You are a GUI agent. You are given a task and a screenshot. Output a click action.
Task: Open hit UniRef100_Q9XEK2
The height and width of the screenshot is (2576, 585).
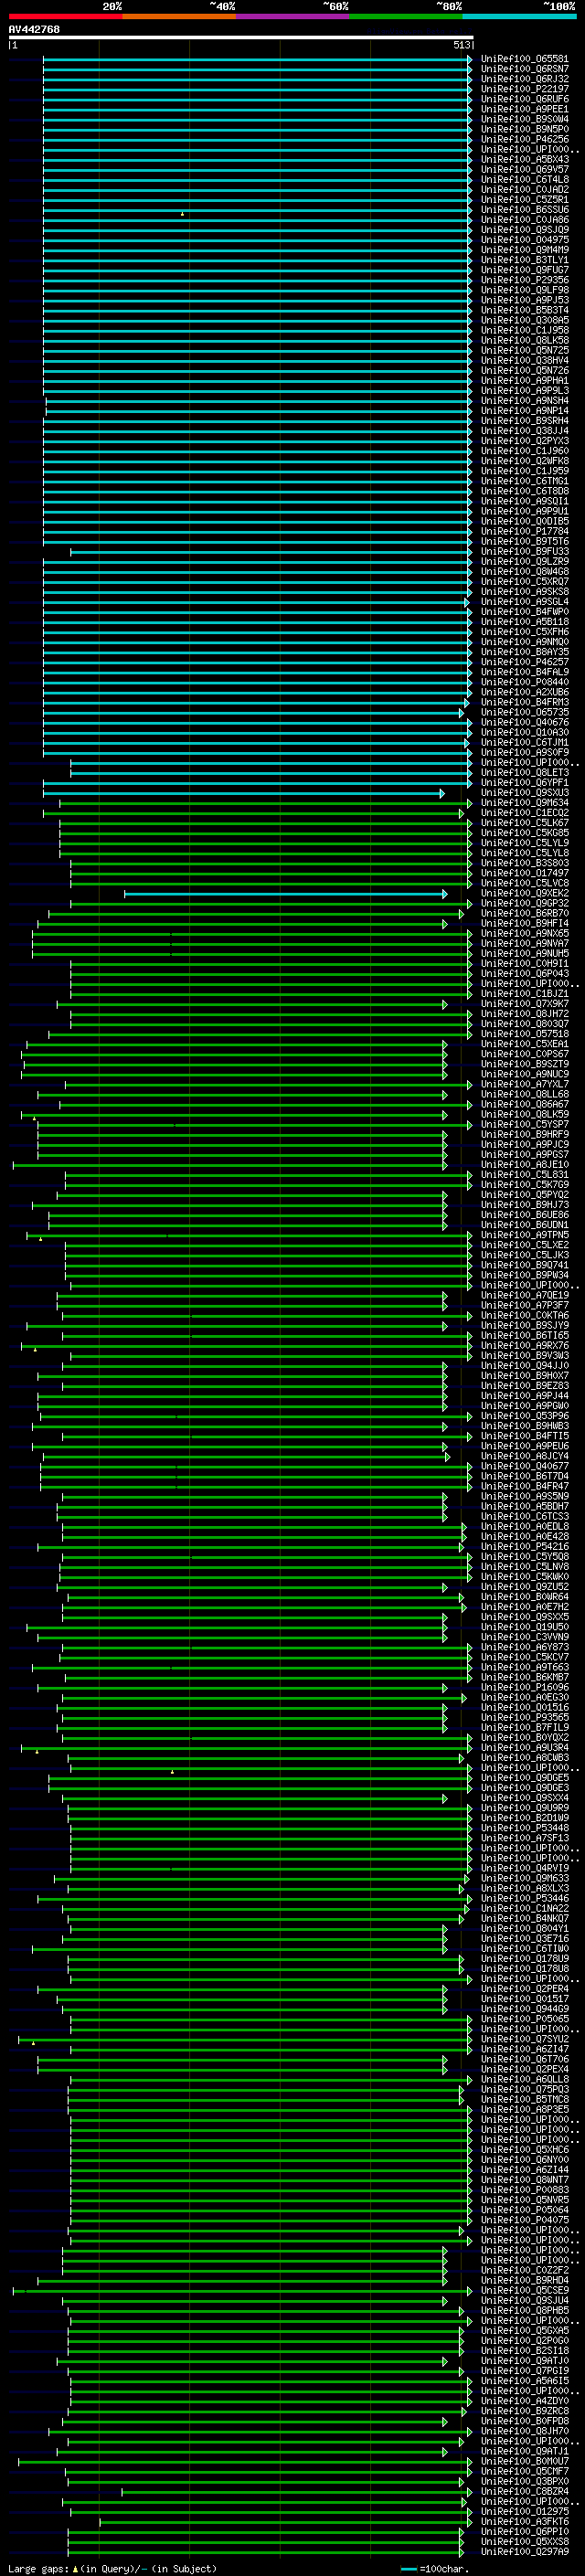[525, 893]
